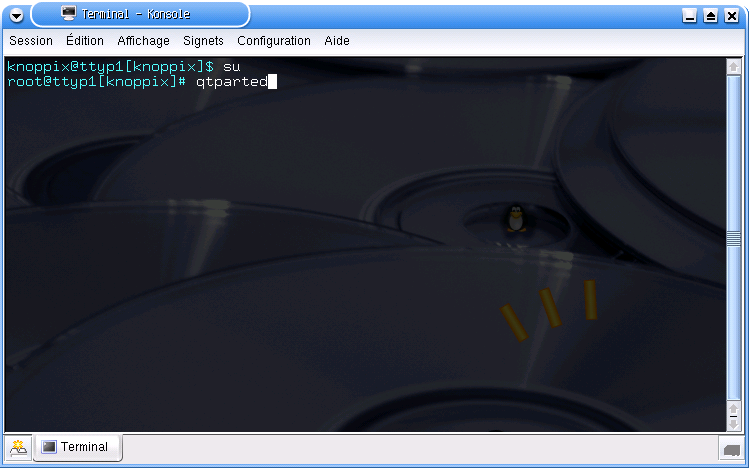Open the Session menu
Viewport: 749px width, 468px height.
coord(31,41)
